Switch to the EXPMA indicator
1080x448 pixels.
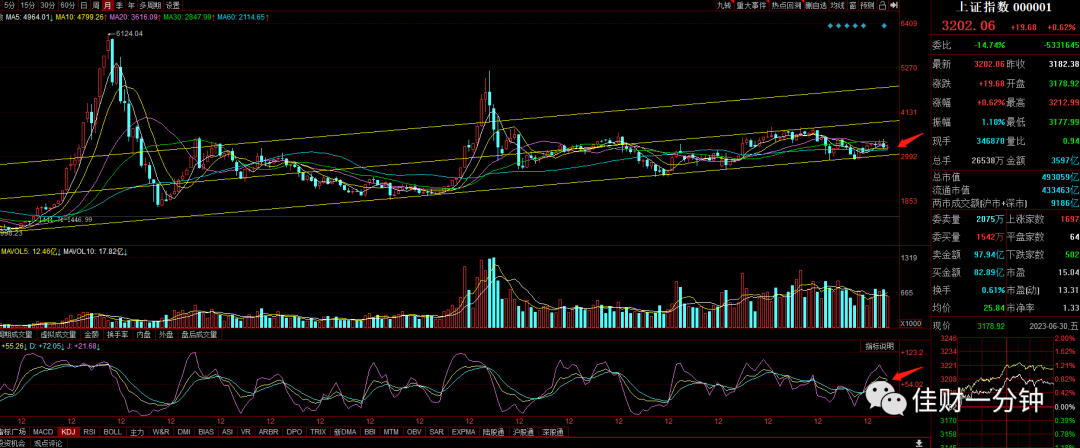click(463, 432)
